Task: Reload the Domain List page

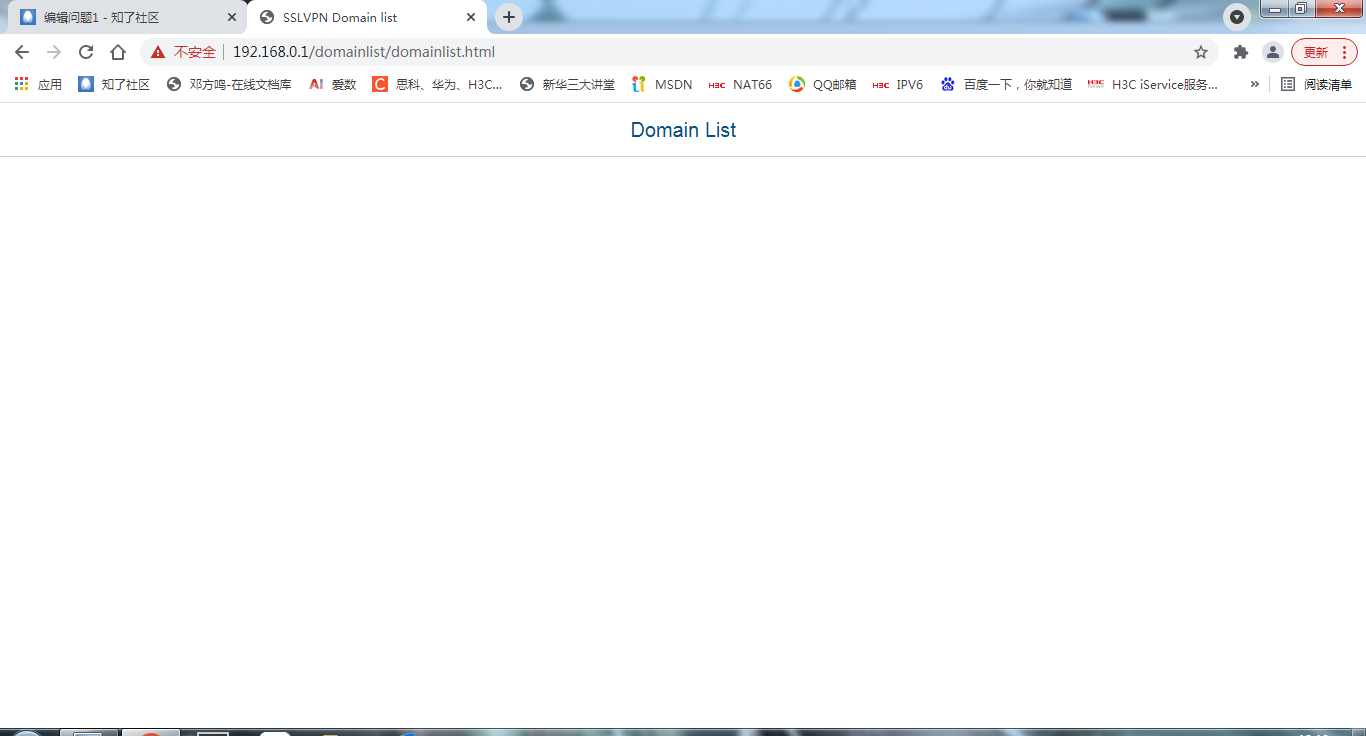Action: (x=86, y=52)
